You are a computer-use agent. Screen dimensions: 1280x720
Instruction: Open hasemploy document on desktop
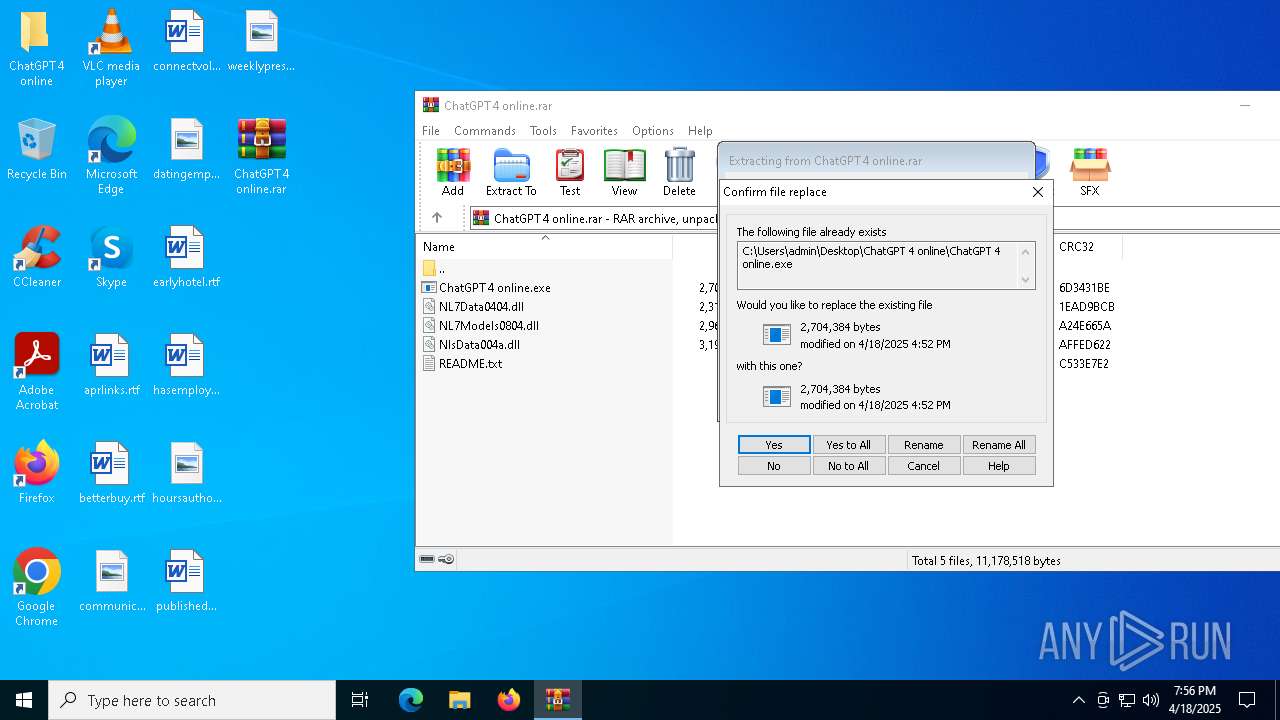point(186,366)
